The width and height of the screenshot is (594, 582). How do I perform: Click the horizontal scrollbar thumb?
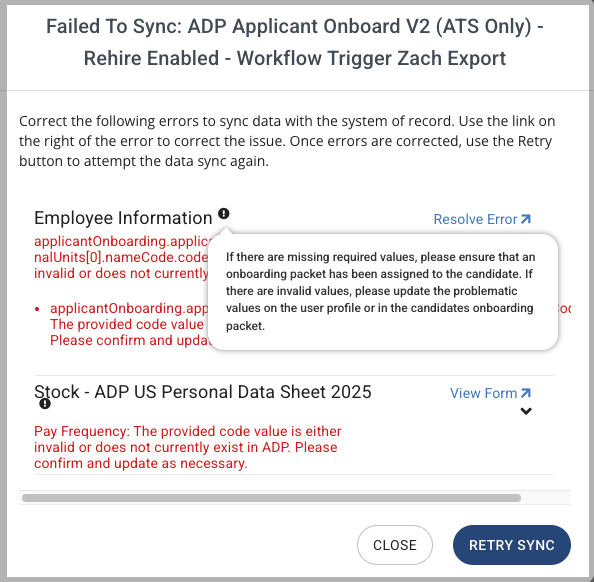click(x=271, y=498)
